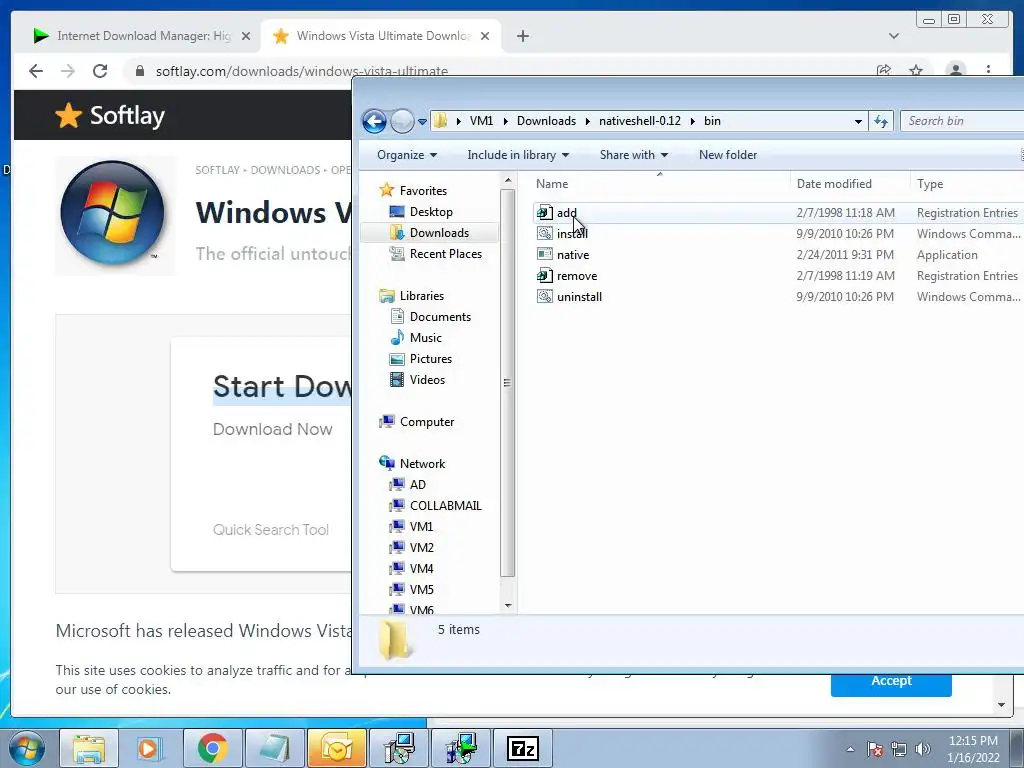Viewport: 1024px width, 768px height.
Task: Open Recent Places in navigation pane
Action: coord(445,253)
